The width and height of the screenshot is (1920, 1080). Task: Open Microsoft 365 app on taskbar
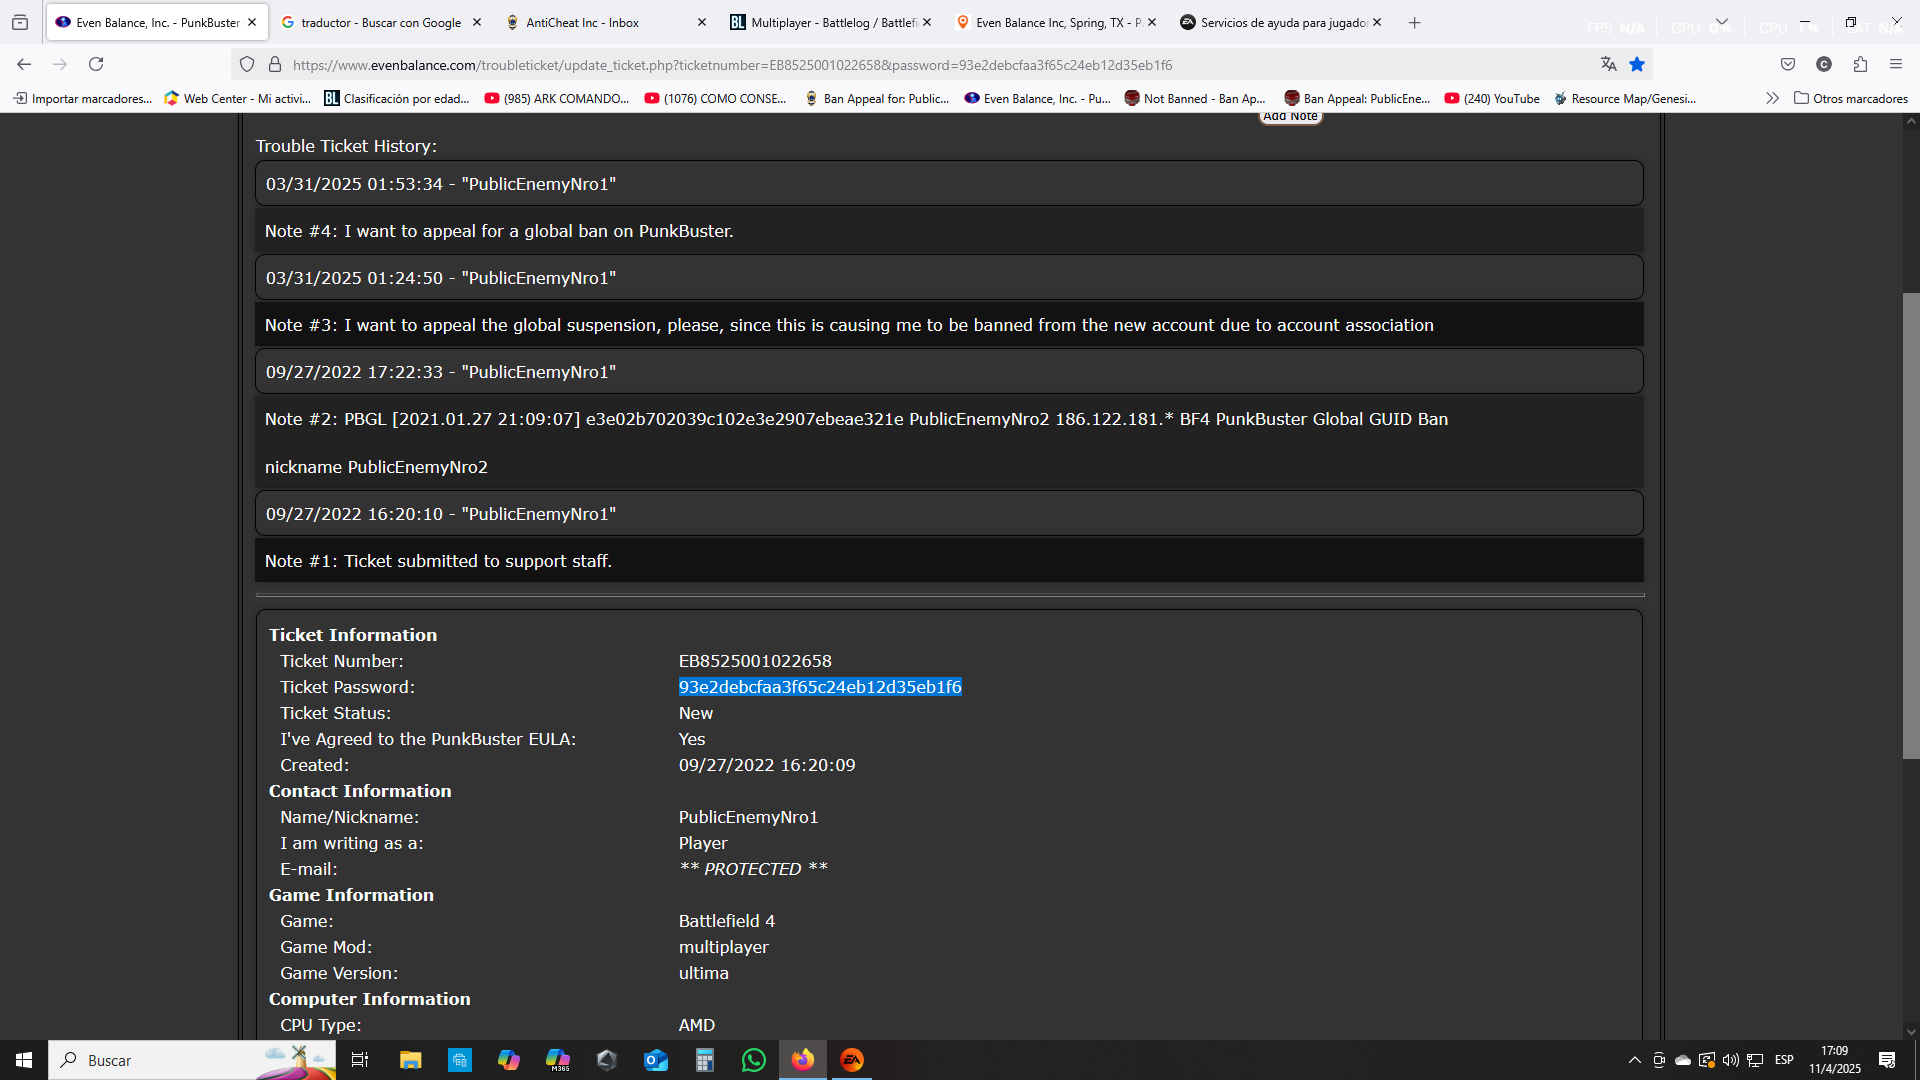(557, 1060)
